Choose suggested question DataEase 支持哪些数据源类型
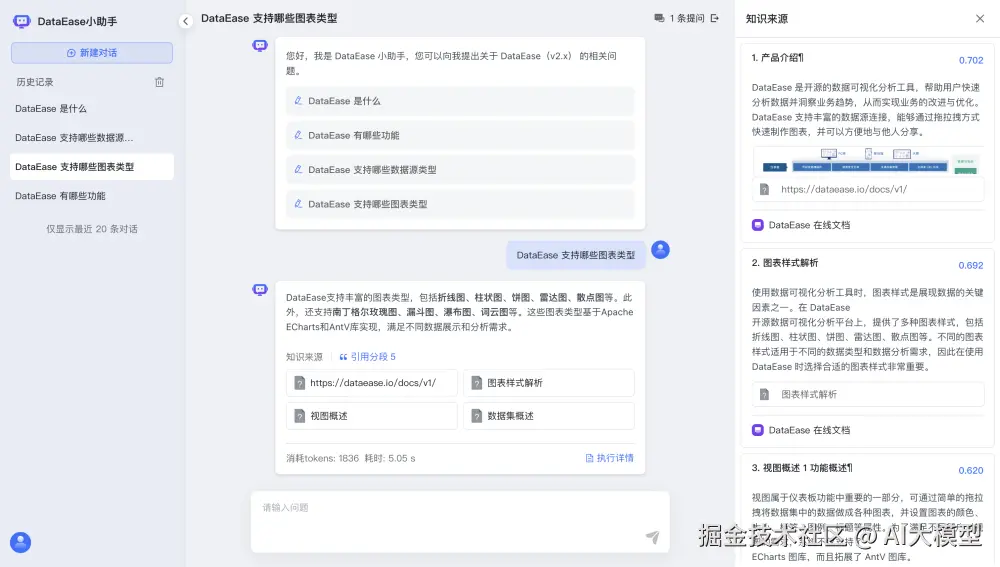The height and width of the screenshot is (567, 1000). pyautogui.click(x=460, y=170)
